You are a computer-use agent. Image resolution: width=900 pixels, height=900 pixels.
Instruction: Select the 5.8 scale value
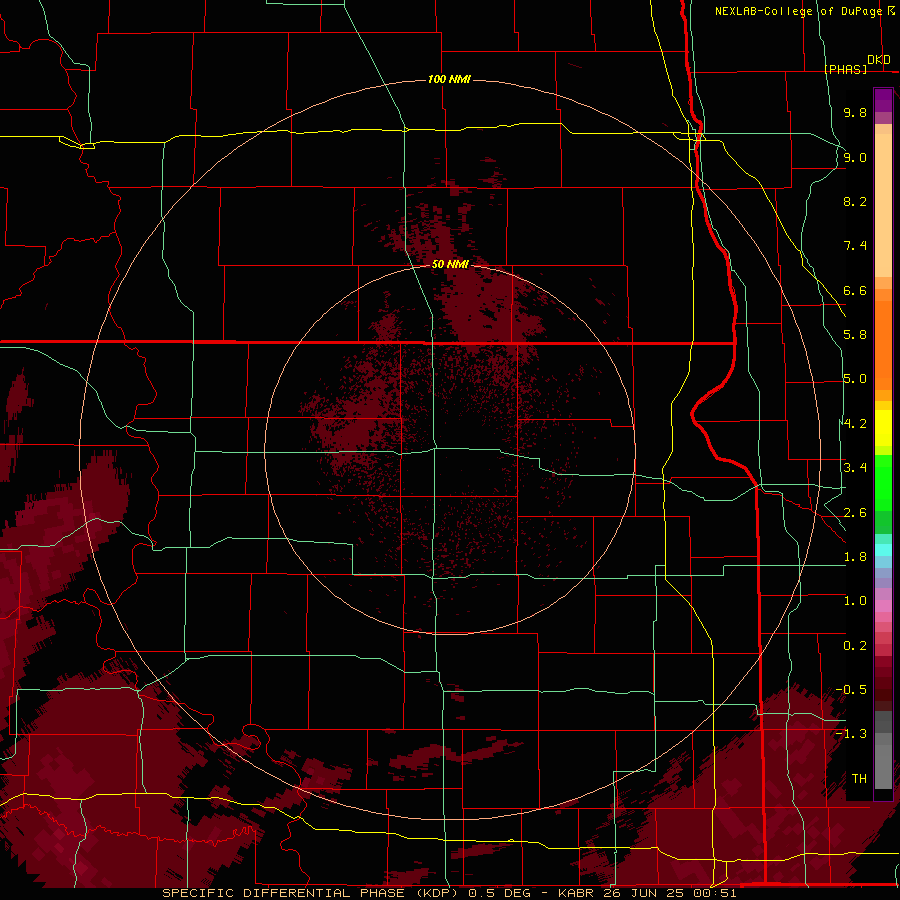[855, 335]
